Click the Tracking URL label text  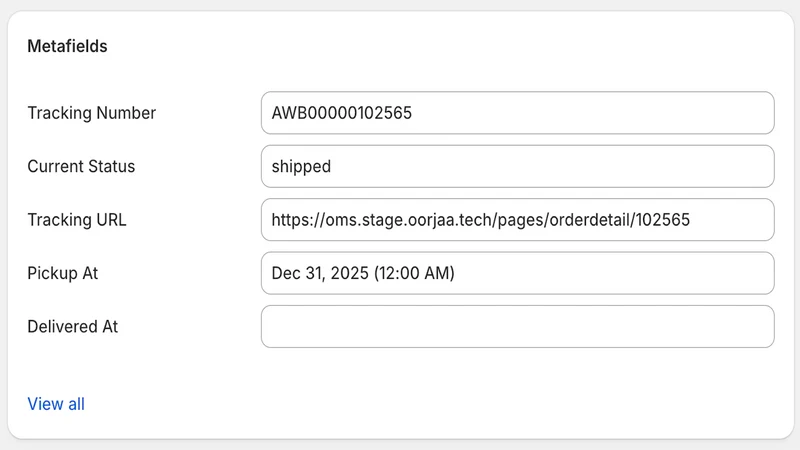pyautogui.click(x=77, y=220)
